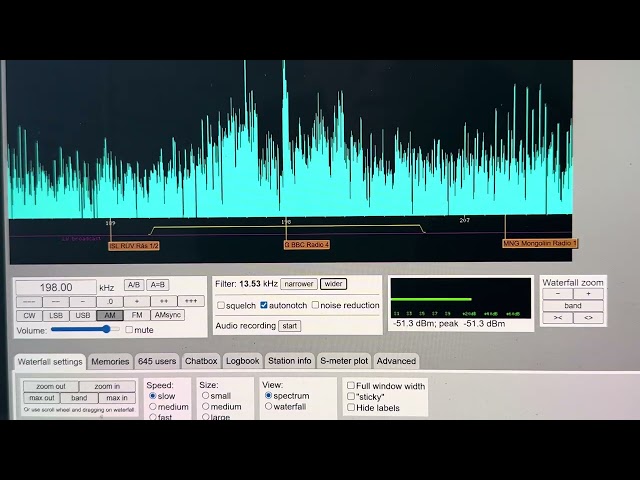Open the 645 users tab
This screenshot has height=480, width=640.
coord(157,361)
